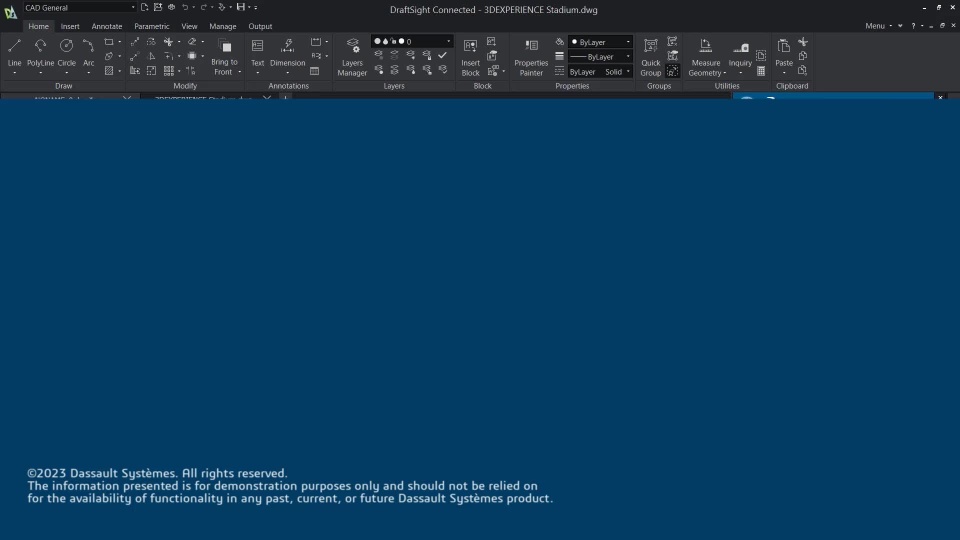Click the Trim scissors icon

pos(168,42)
